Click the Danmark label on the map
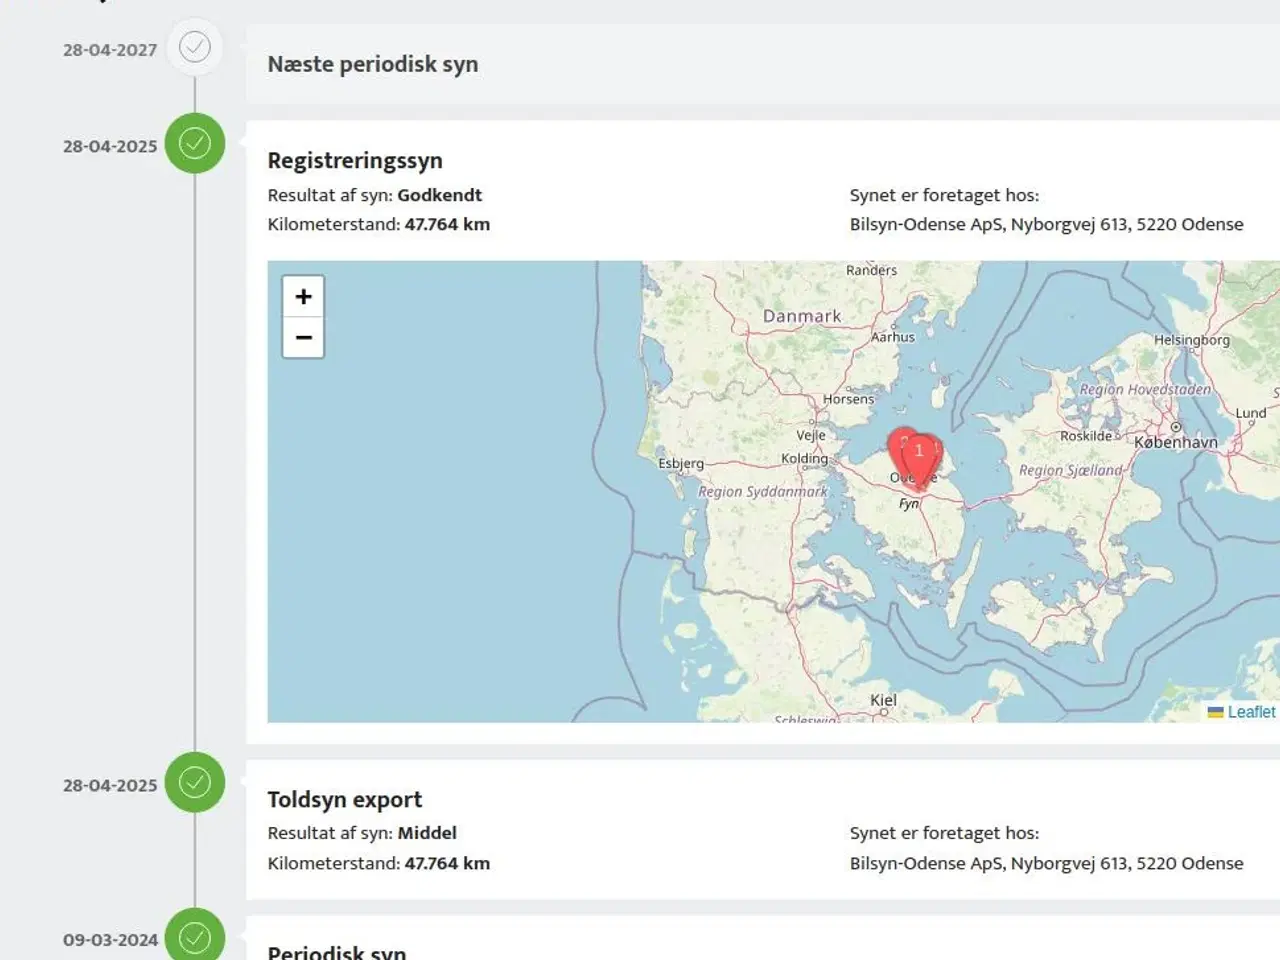This screenshot has width=1280, height=960. tap(802, 316)
